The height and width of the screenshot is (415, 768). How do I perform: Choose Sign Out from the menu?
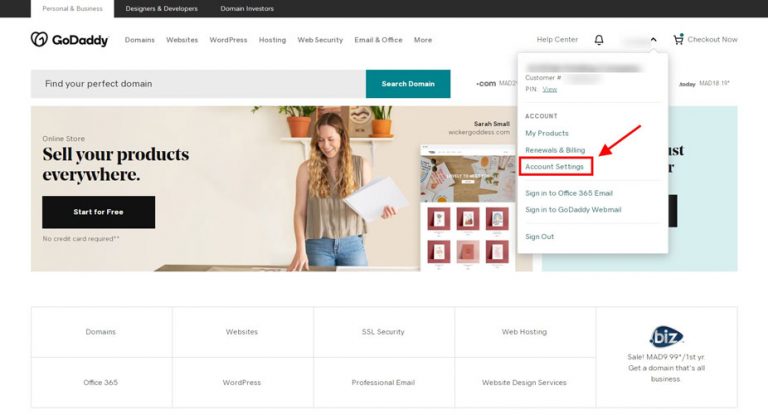tap(540, 237)
